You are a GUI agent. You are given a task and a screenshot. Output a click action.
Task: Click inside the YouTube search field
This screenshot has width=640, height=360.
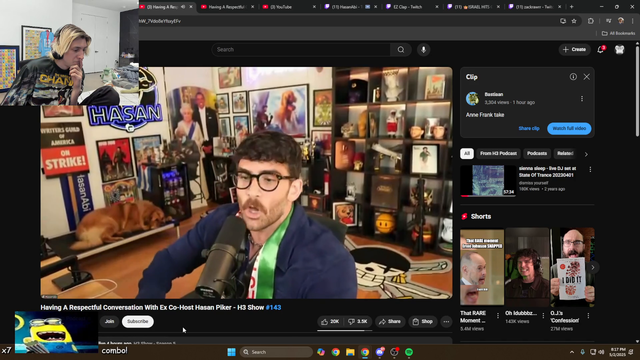[x=301, y=49]
